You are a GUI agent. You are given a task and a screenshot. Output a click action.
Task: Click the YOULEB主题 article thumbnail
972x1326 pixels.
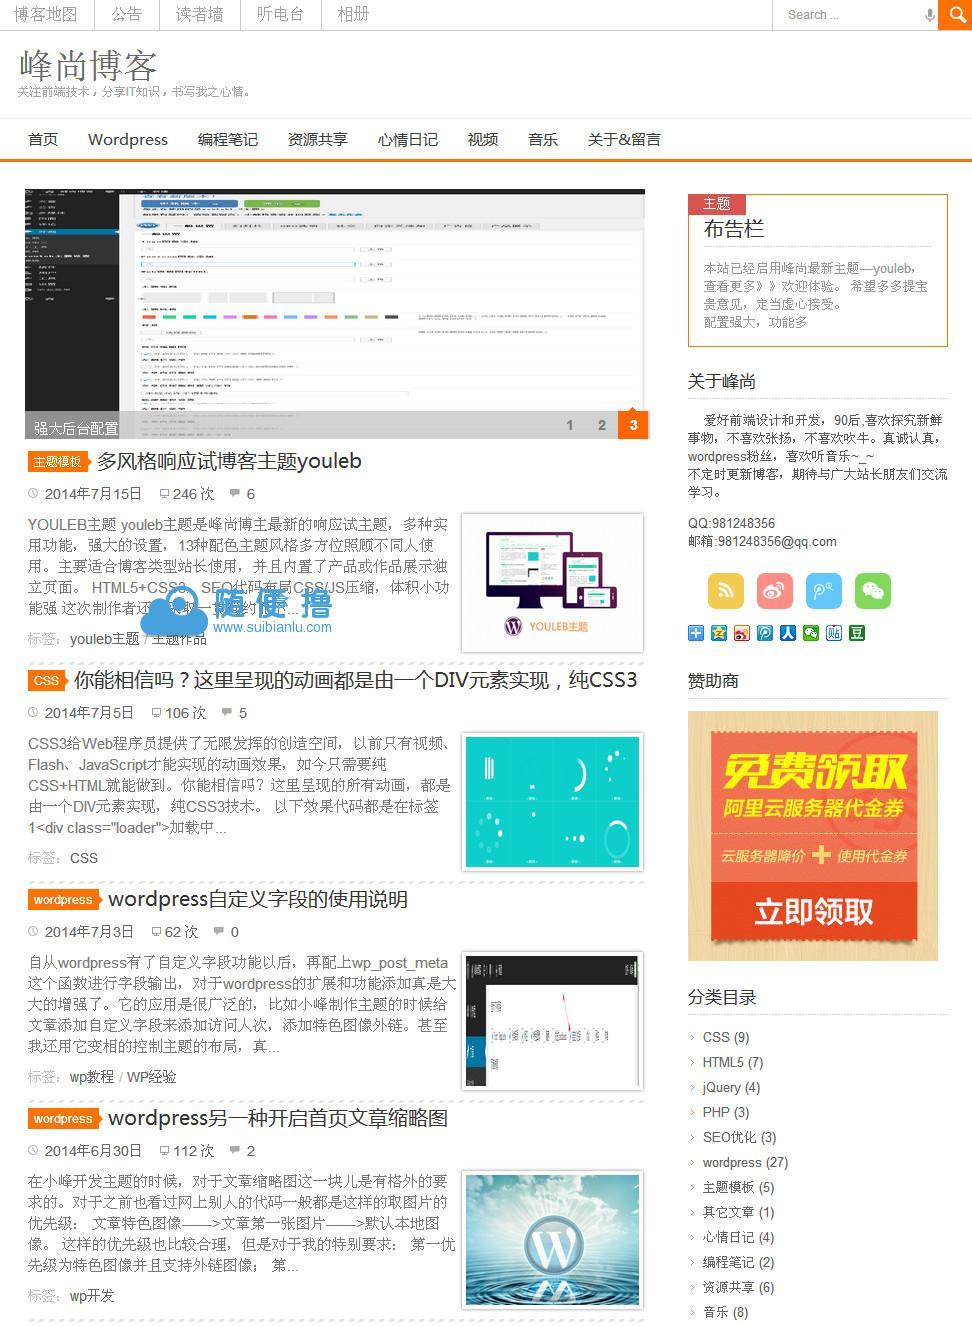(x=552, y=583)
